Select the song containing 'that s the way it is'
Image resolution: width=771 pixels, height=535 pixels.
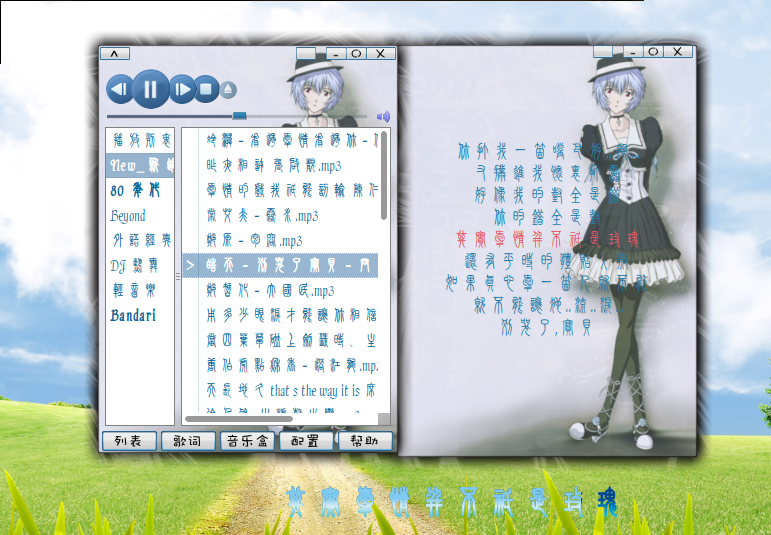[280, 390]
